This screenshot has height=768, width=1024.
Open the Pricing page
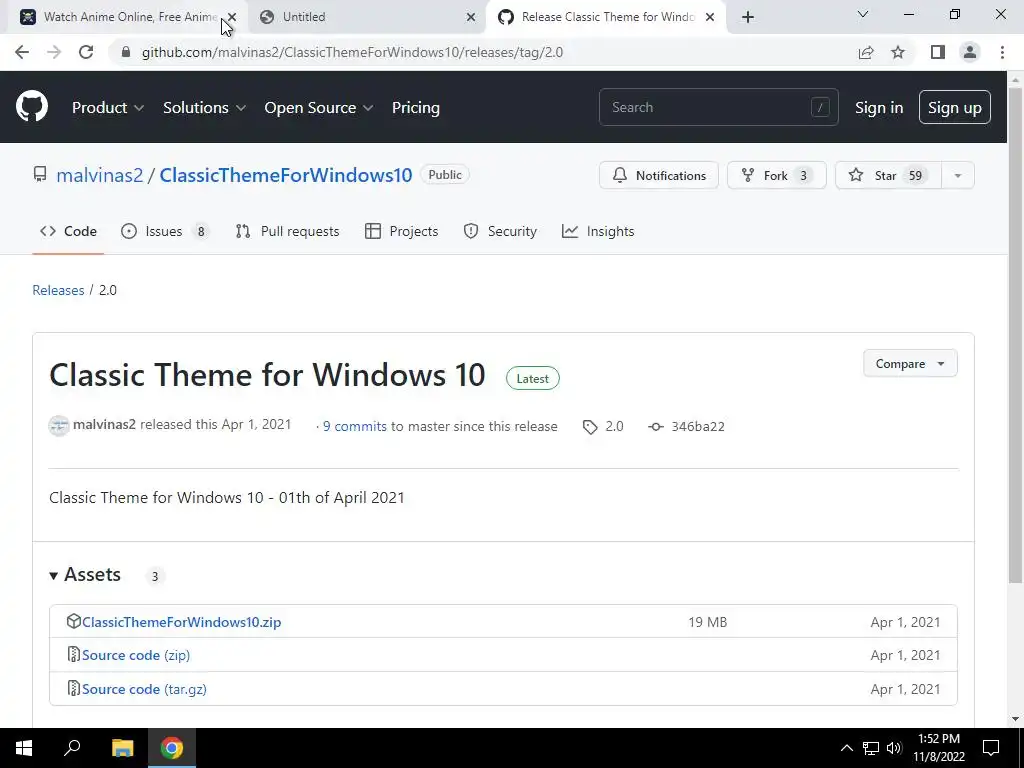click(415, 108)
